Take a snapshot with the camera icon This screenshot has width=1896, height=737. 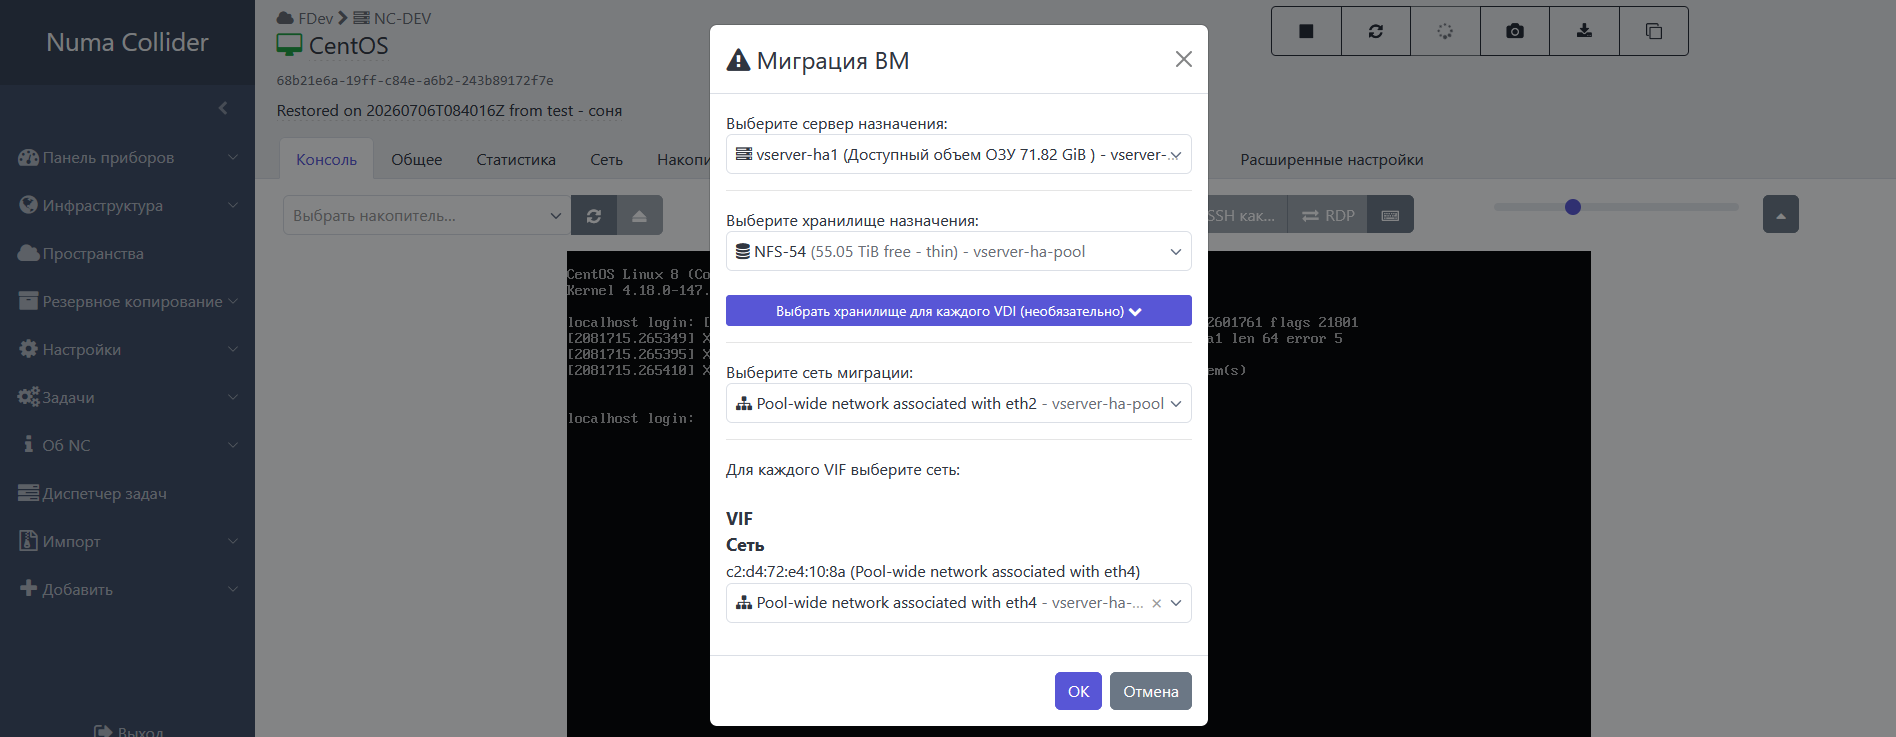click(x=1515, y=31)
